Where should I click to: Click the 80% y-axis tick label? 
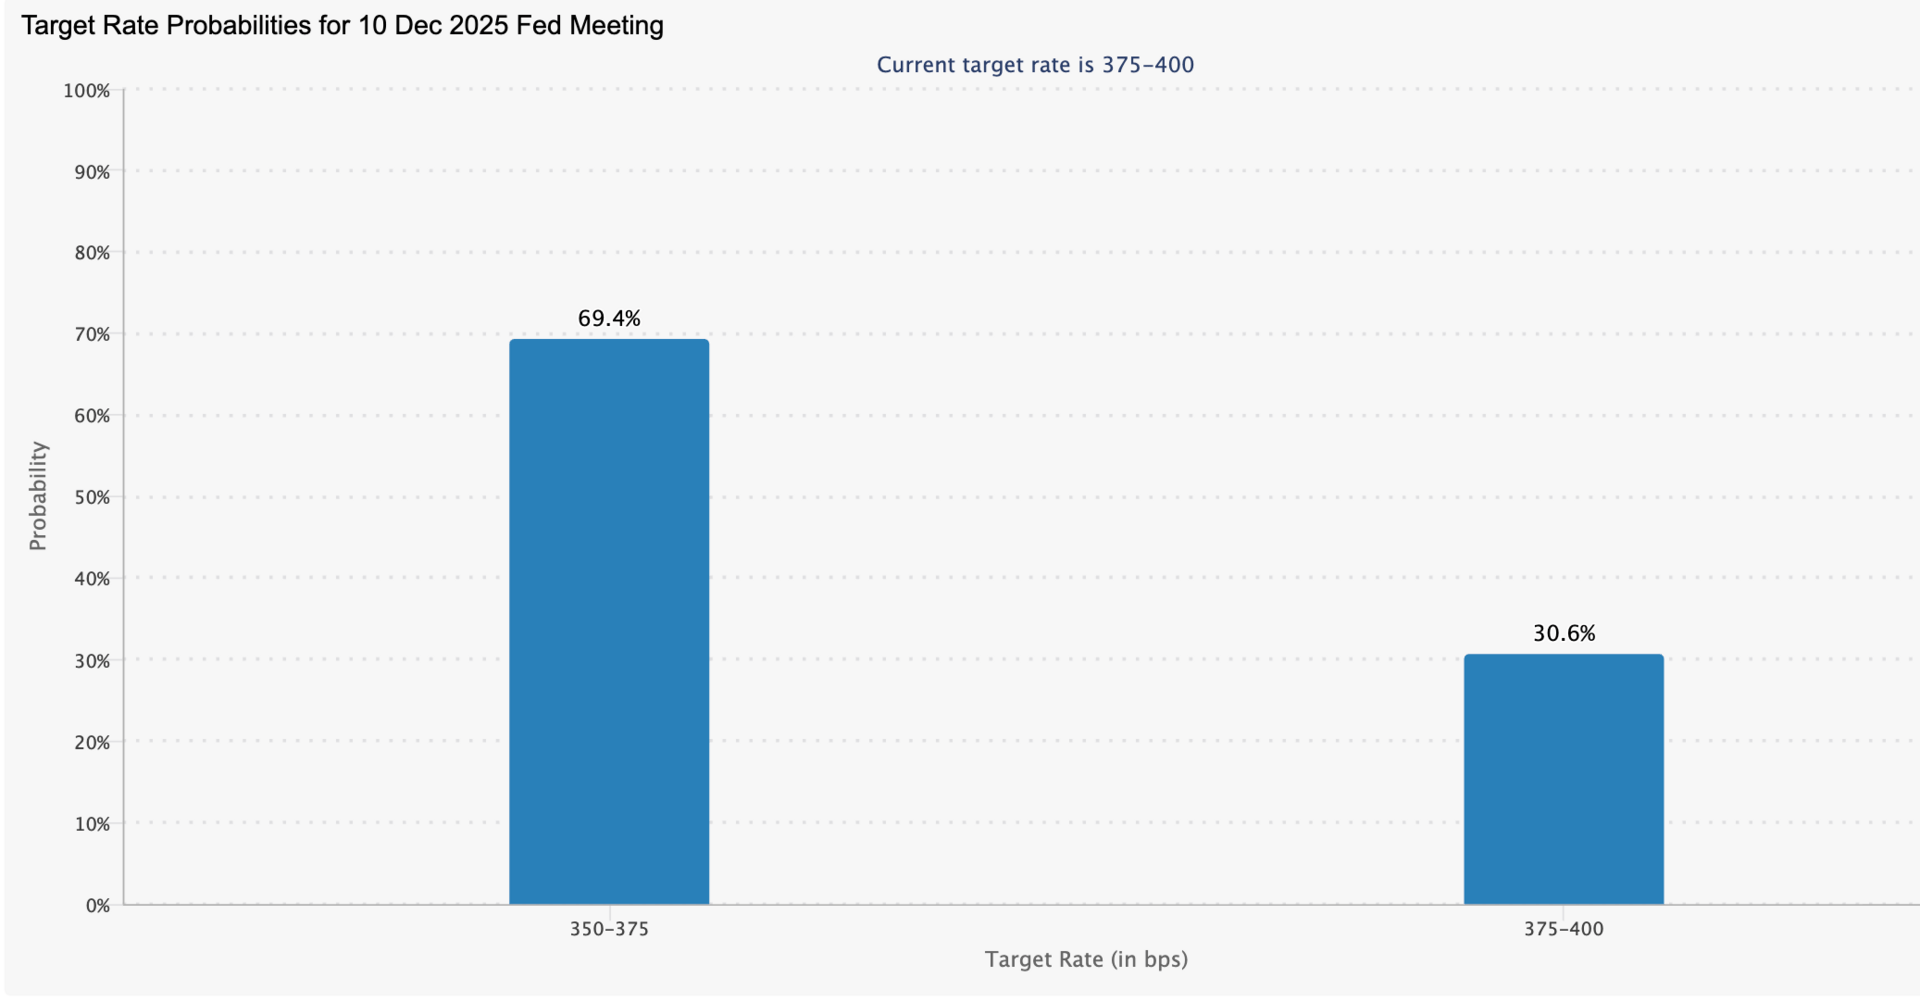coord(91,253)
